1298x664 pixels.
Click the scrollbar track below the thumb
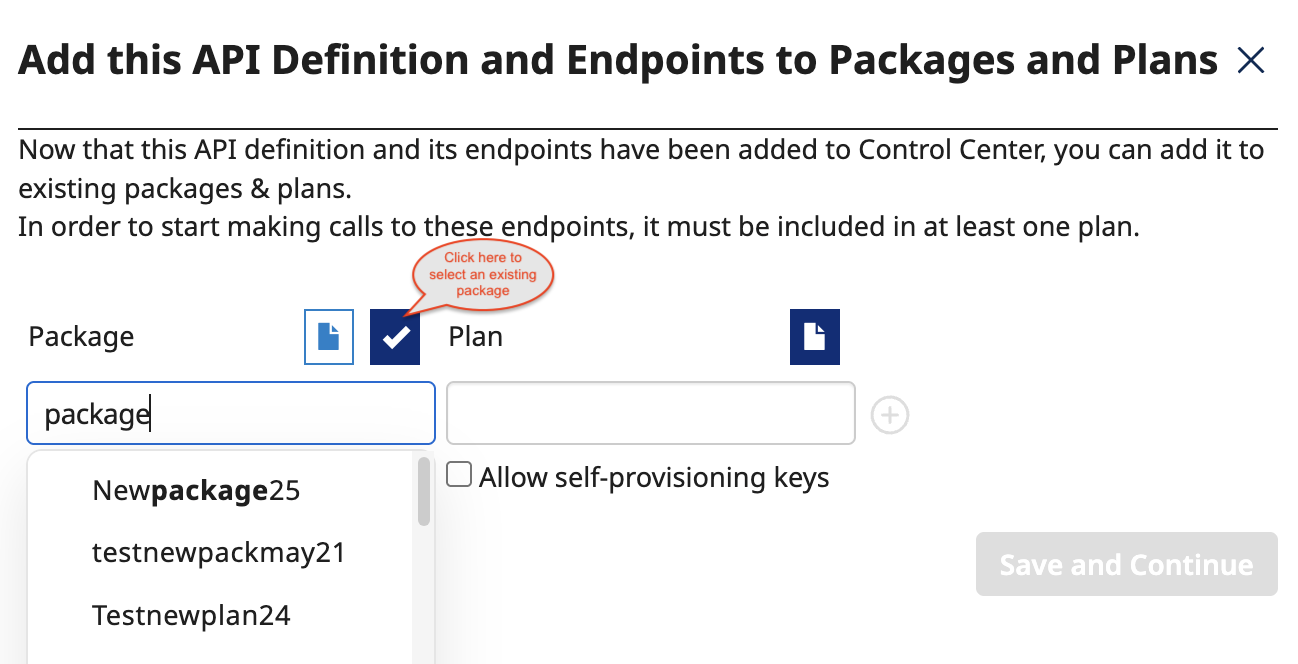[x=424, y=600]
